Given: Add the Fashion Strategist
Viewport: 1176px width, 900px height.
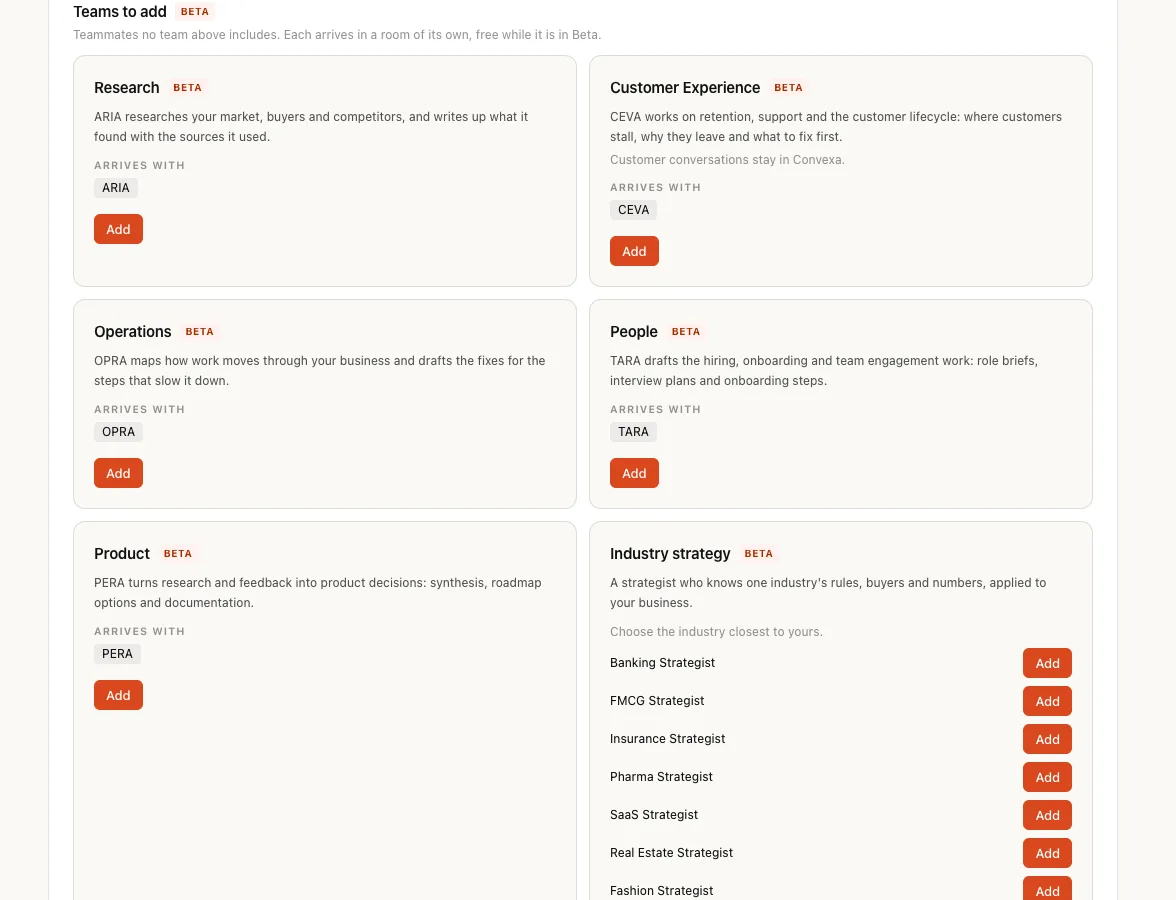Looking at the screenshot, I should click(x=1047, y=890).
